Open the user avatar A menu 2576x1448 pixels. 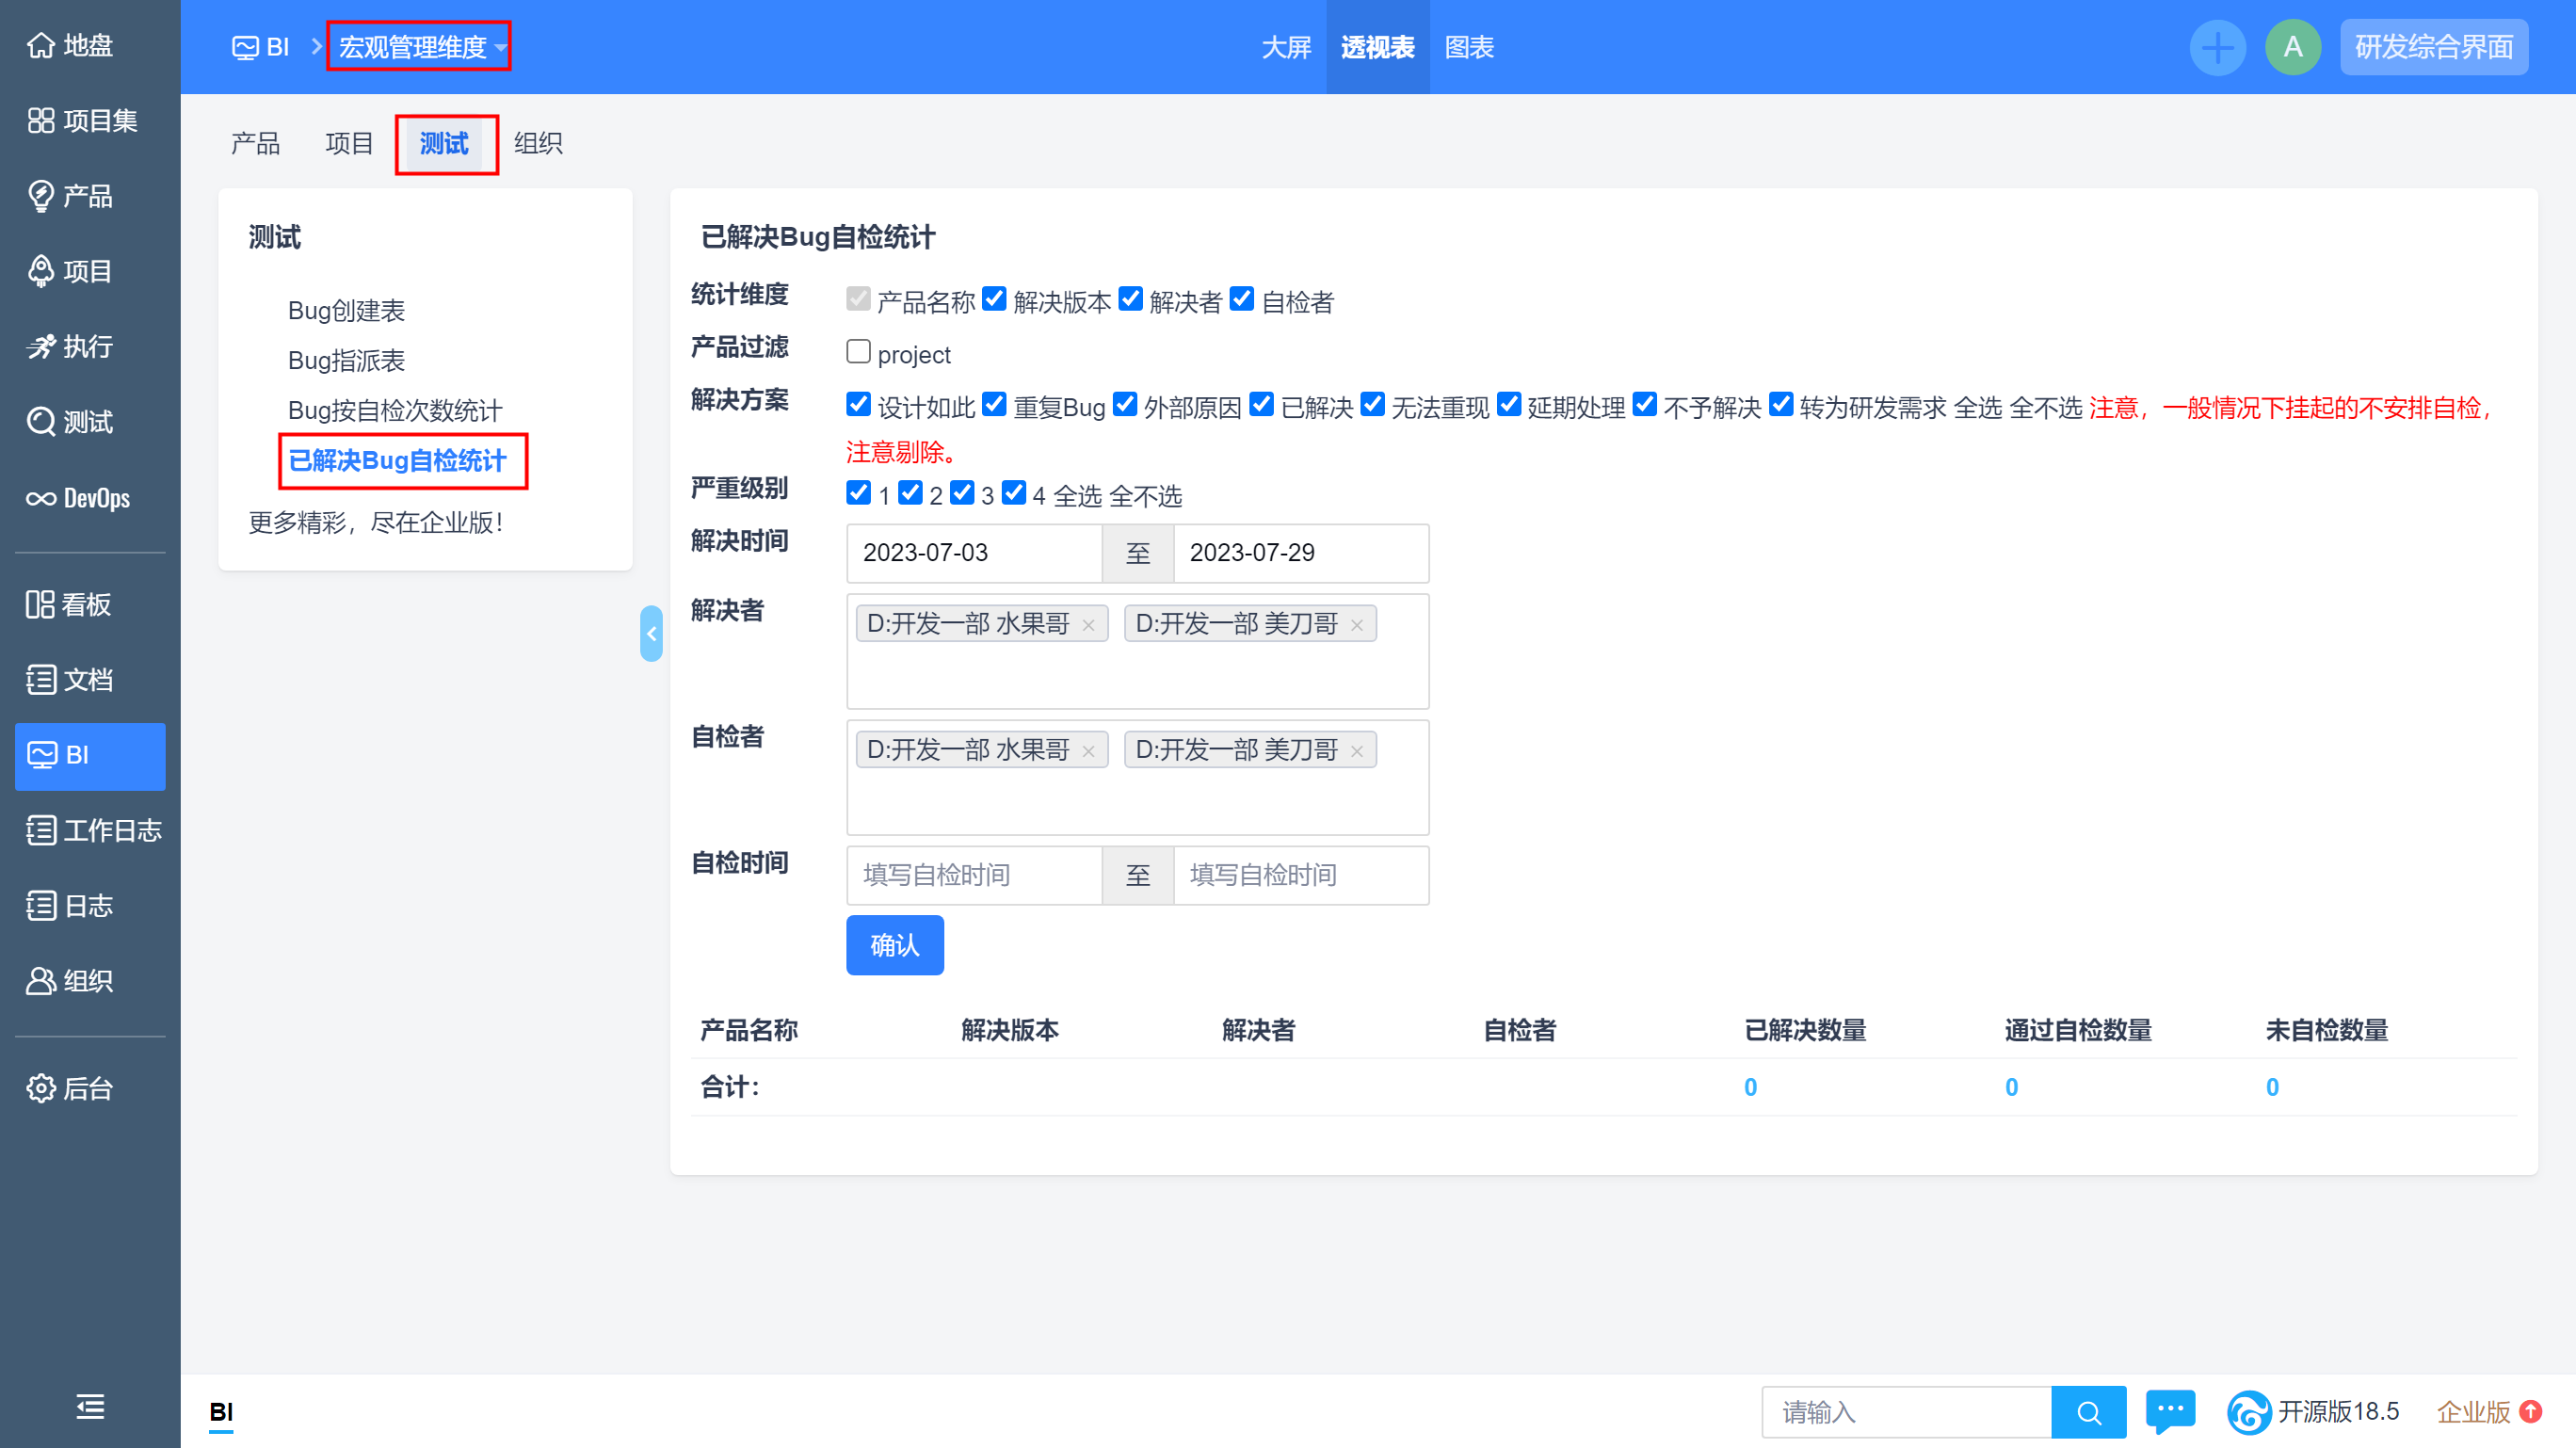(x=2293, y=47)
